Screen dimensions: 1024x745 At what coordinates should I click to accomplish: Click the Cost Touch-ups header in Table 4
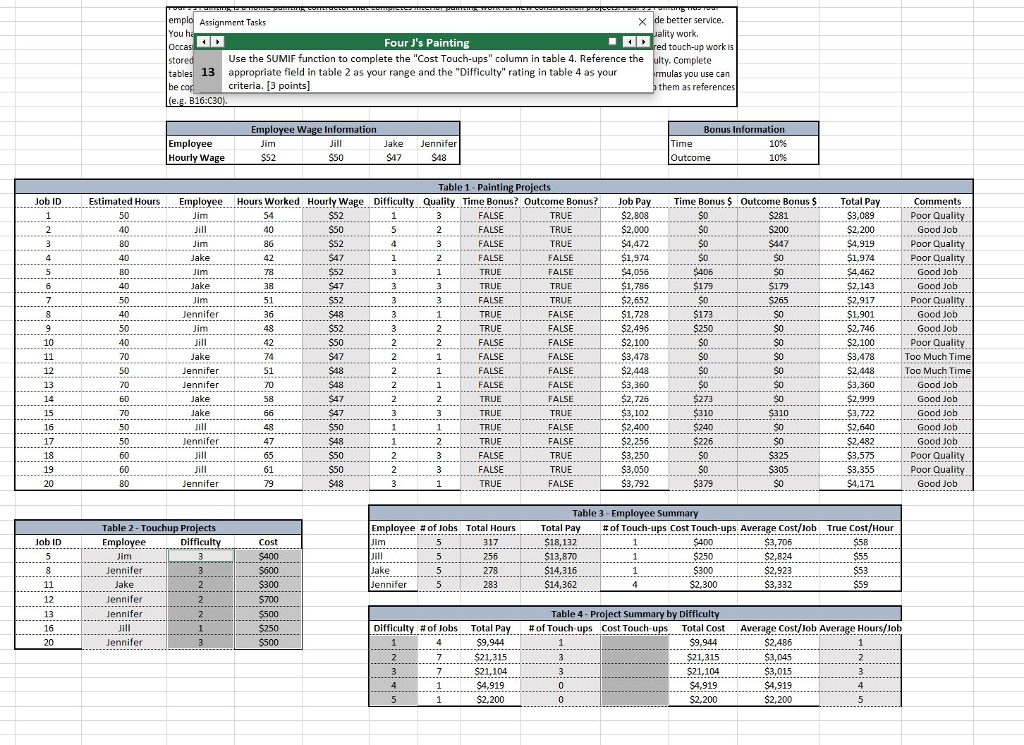pos(635,628)
